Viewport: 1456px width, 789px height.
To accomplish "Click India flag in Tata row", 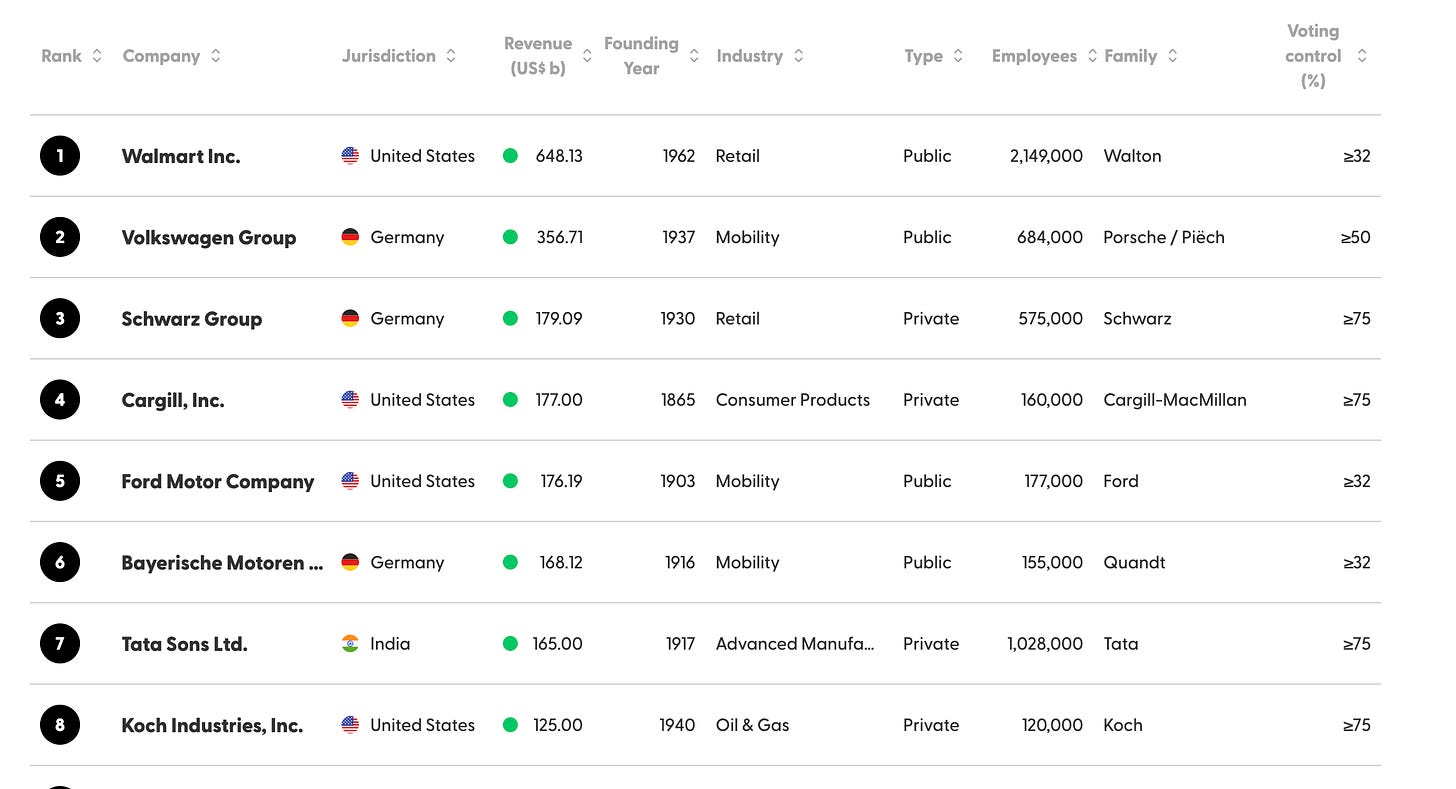I will (350, 644).
